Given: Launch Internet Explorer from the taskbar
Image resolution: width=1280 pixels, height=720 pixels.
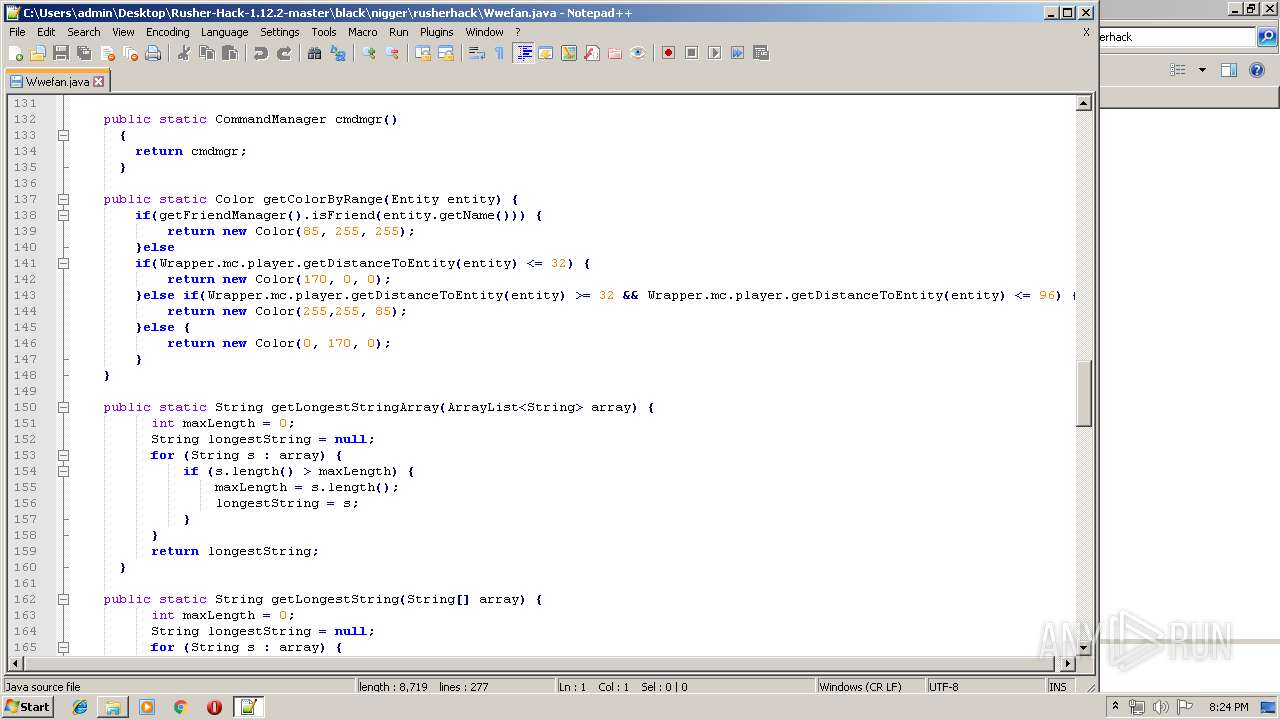Looking at the screenshot, I should (x=80, y=707).
